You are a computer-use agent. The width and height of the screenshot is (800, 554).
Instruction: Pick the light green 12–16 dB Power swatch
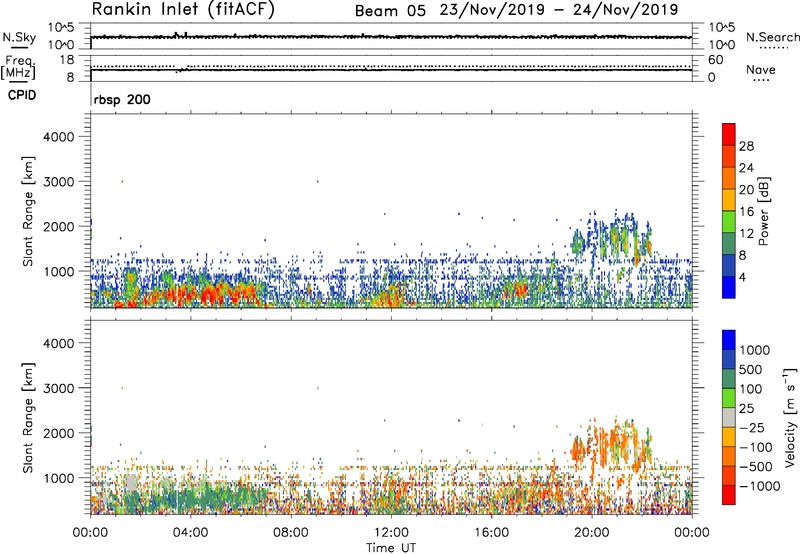click(729, 221)
